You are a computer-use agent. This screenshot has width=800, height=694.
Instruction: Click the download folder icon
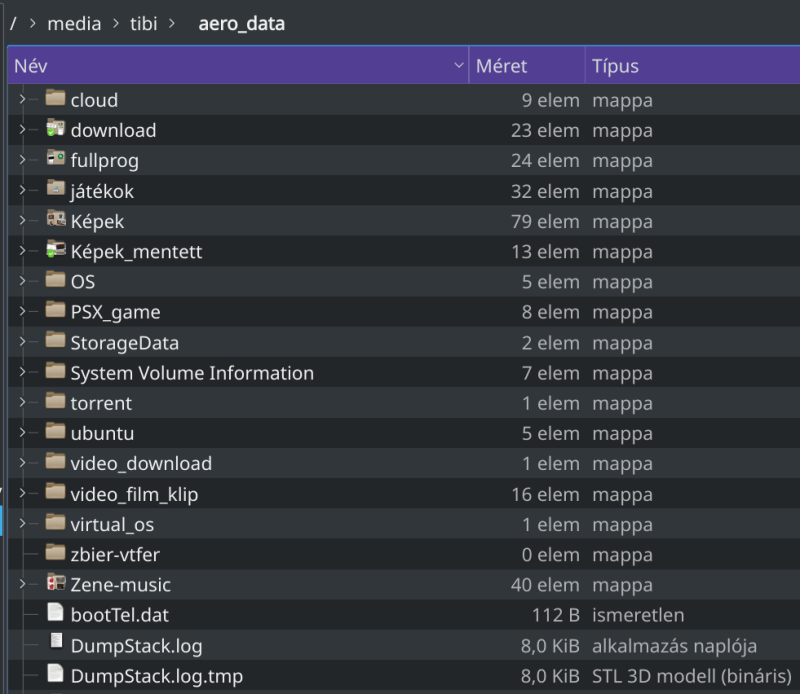point(56,128)
